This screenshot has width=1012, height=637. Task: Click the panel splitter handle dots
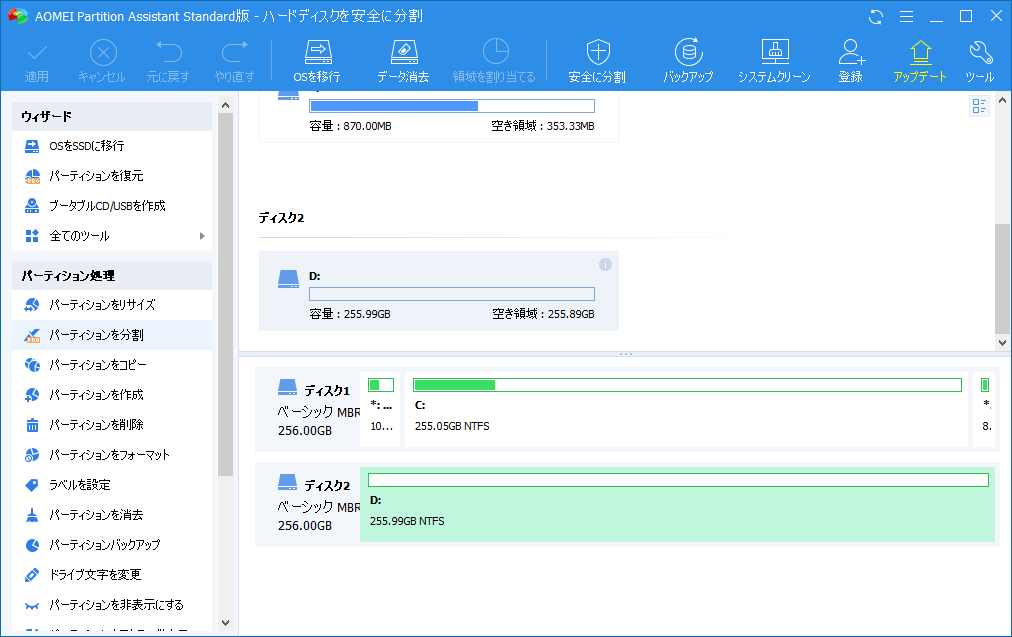click(x=625, y=354)
